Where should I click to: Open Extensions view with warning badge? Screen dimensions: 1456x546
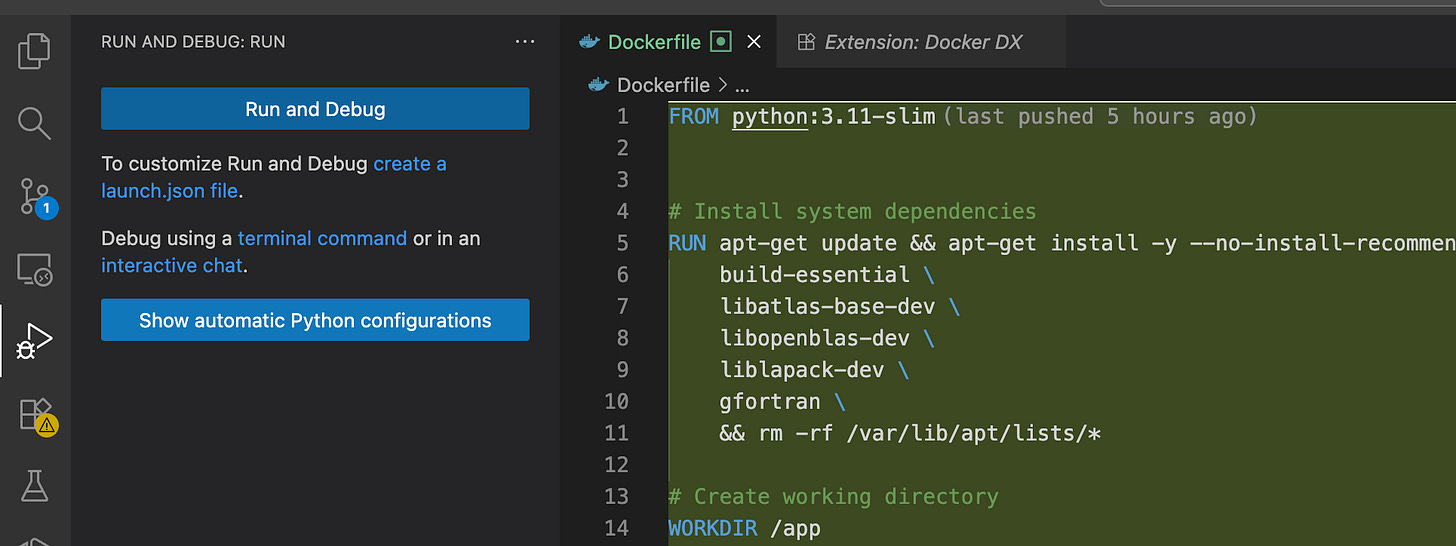pyautogui.click(x=36, y=414)
